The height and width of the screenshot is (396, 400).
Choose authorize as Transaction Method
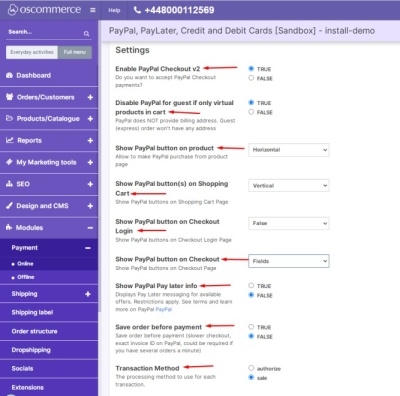(x=251, y=368)
